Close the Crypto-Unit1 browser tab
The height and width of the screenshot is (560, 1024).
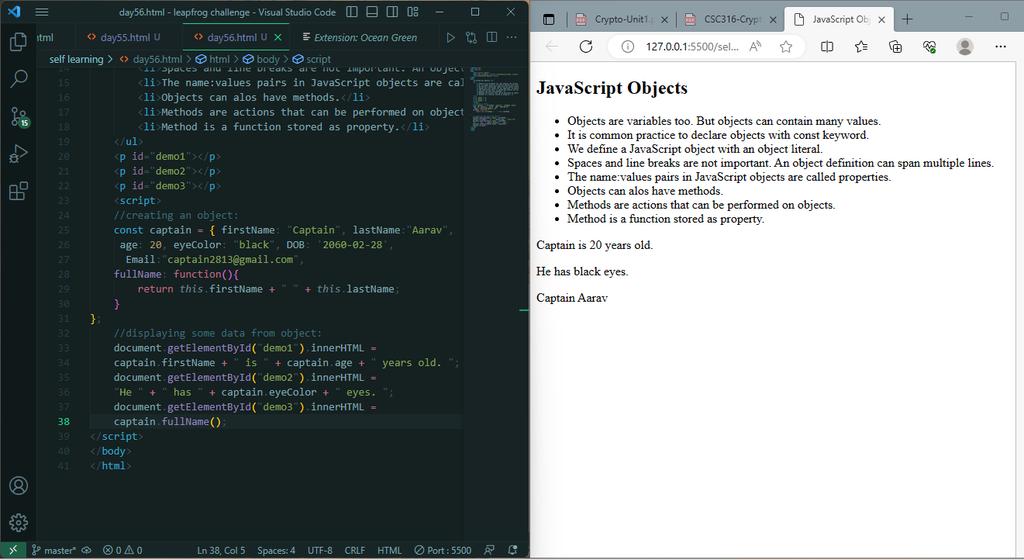(x=664, y=20)
